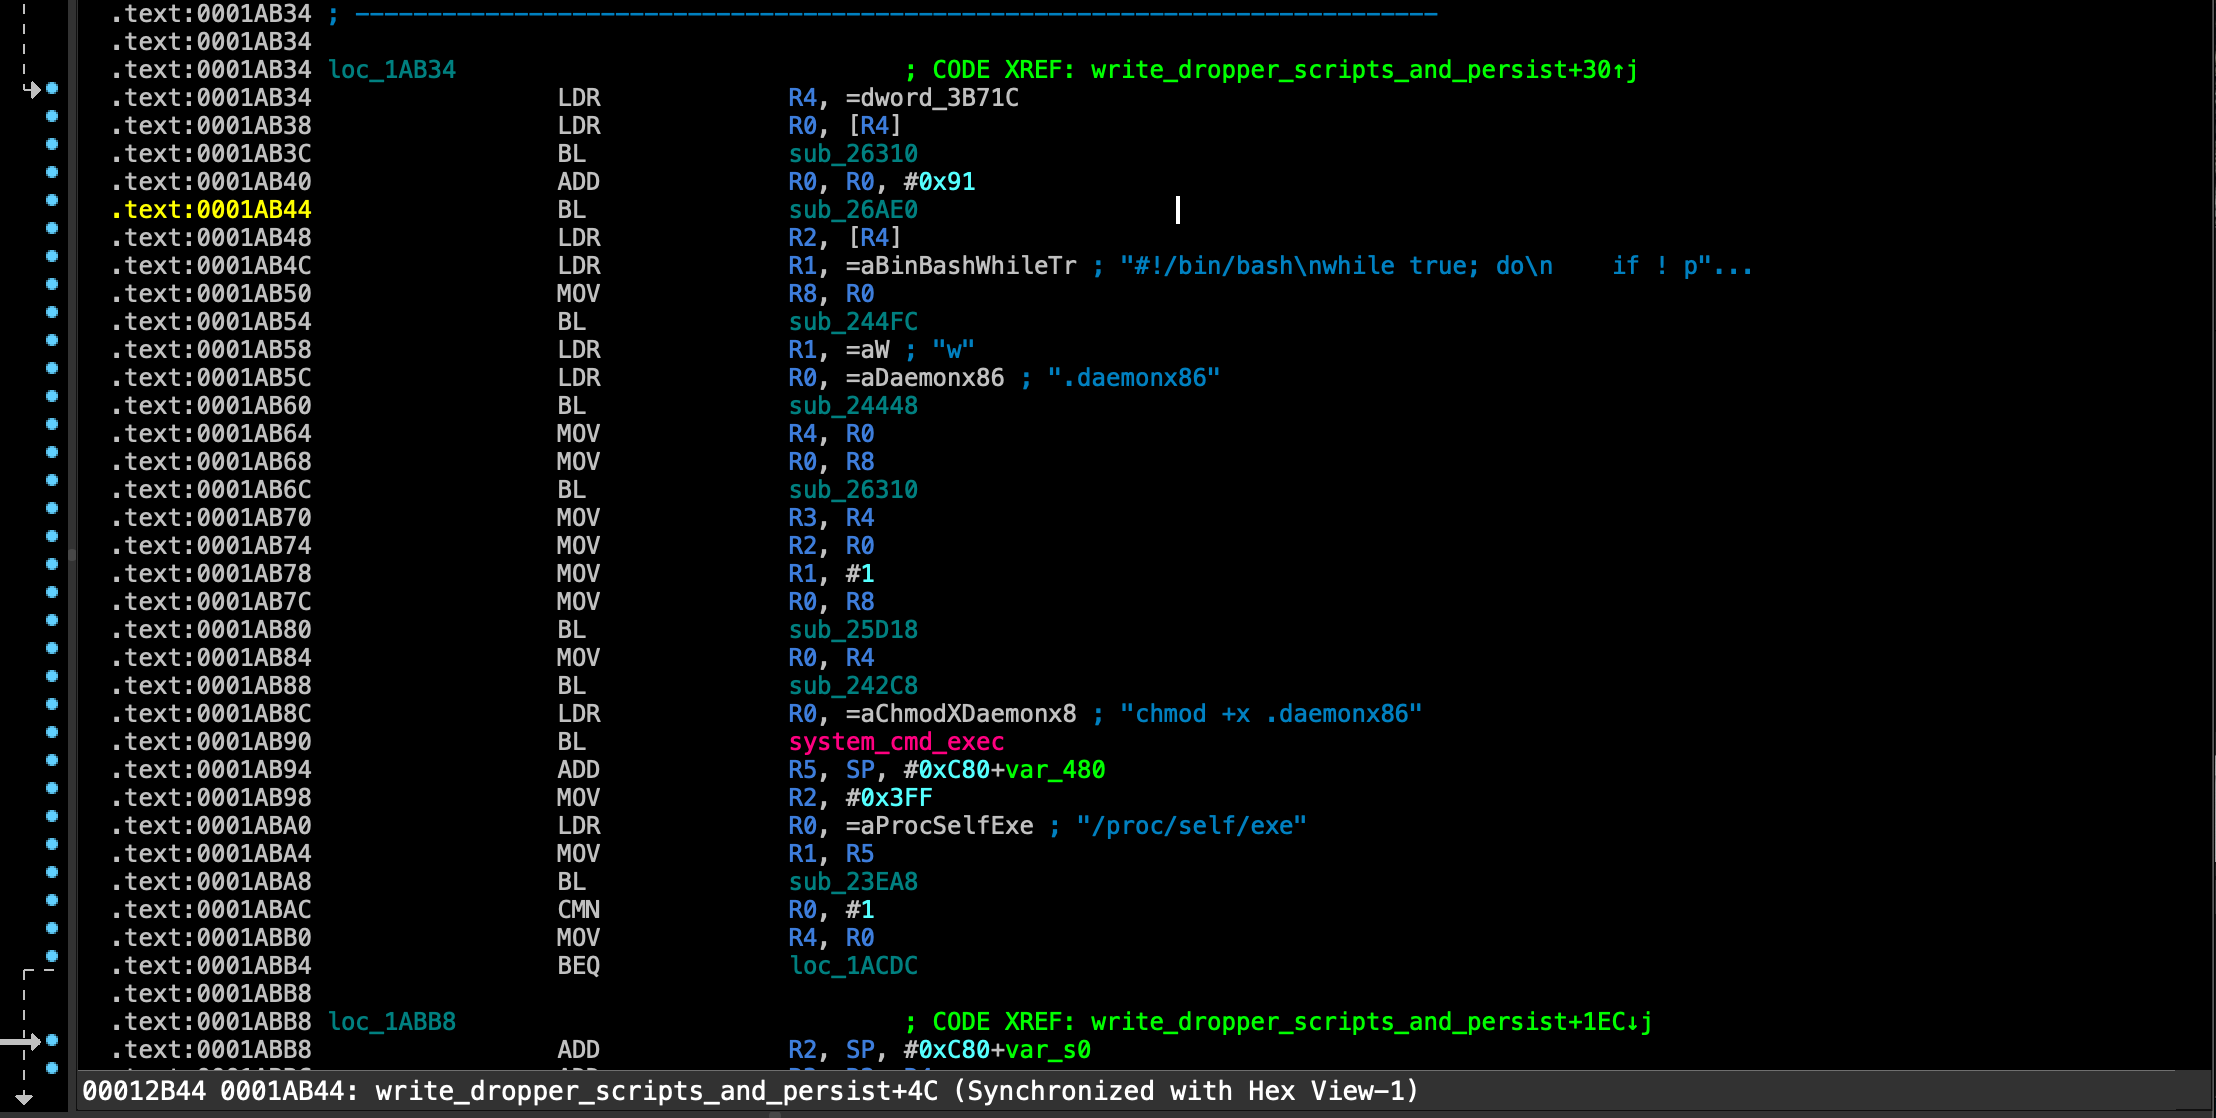
Task: Click the loc_1ABB8 label
Action: (x=392, y=1022)
